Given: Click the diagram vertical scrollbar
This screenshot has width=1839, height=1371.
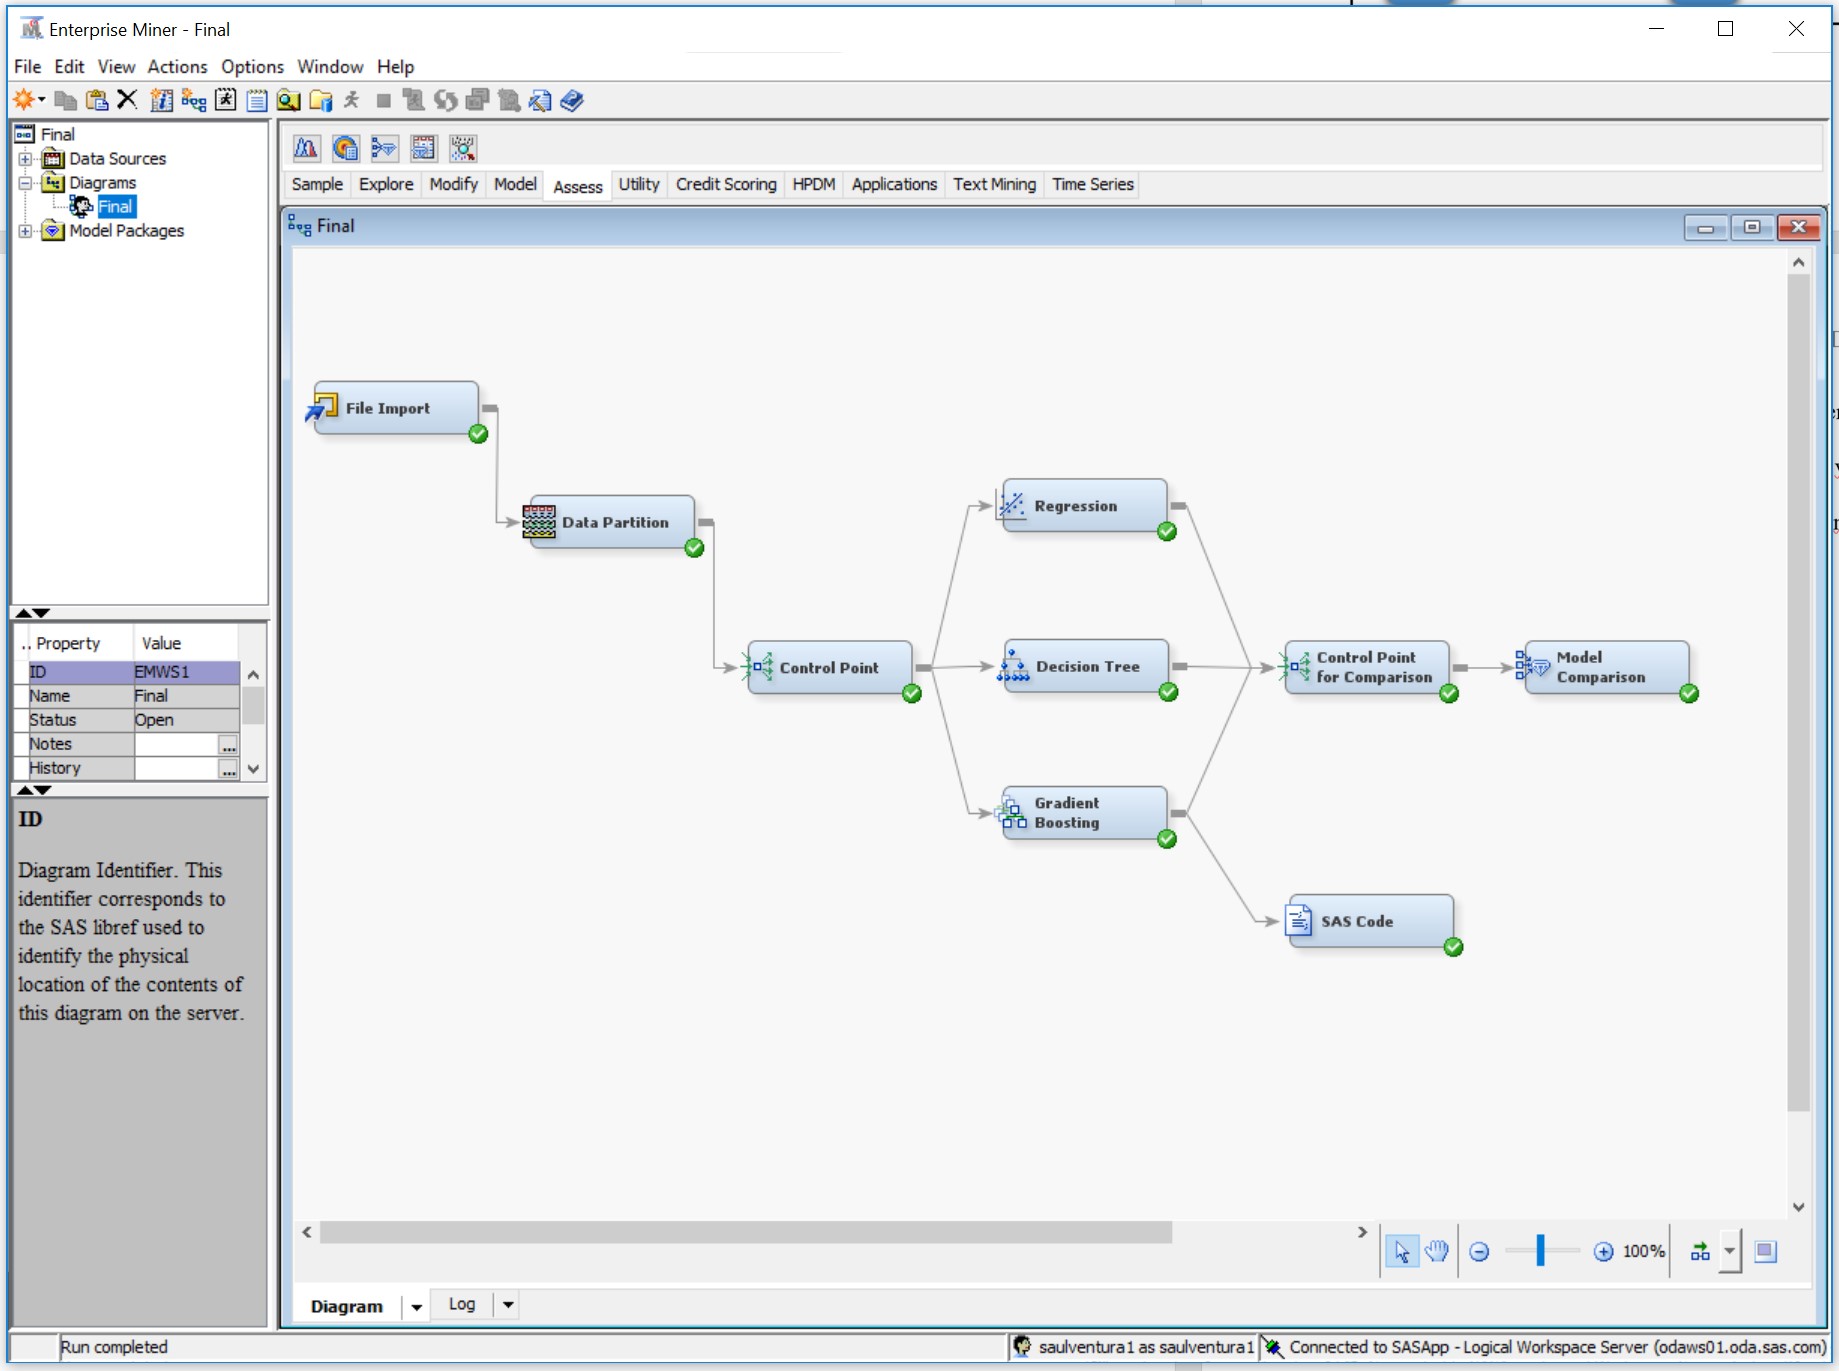Looking at the screenshot, I should (x=1798, y=691).
